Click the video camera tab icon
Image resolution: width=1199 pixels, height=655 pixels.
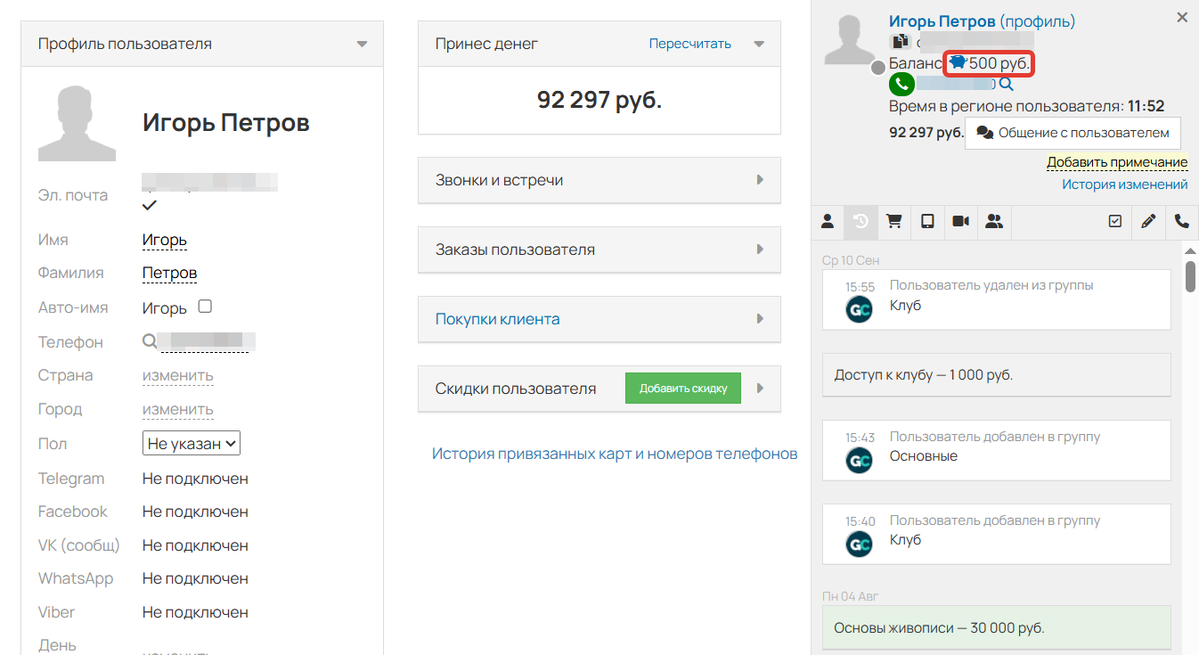[x=960, y=222]
